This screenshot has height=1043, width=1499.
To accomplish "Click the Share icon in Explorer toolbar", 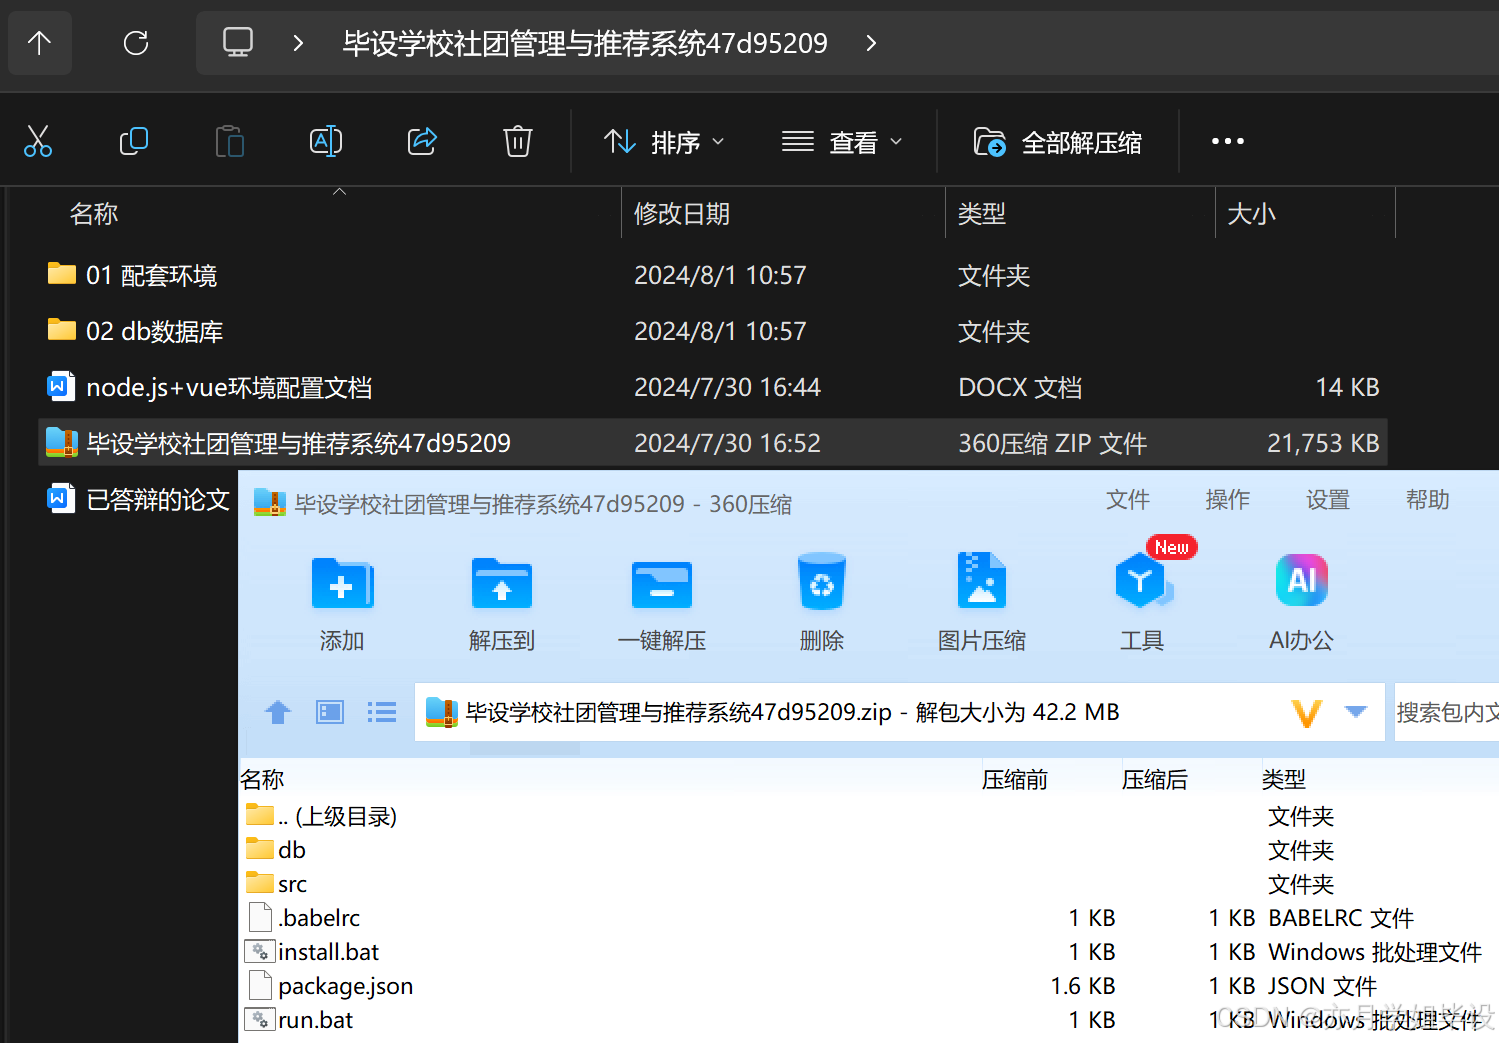I will tap(422, 141).
